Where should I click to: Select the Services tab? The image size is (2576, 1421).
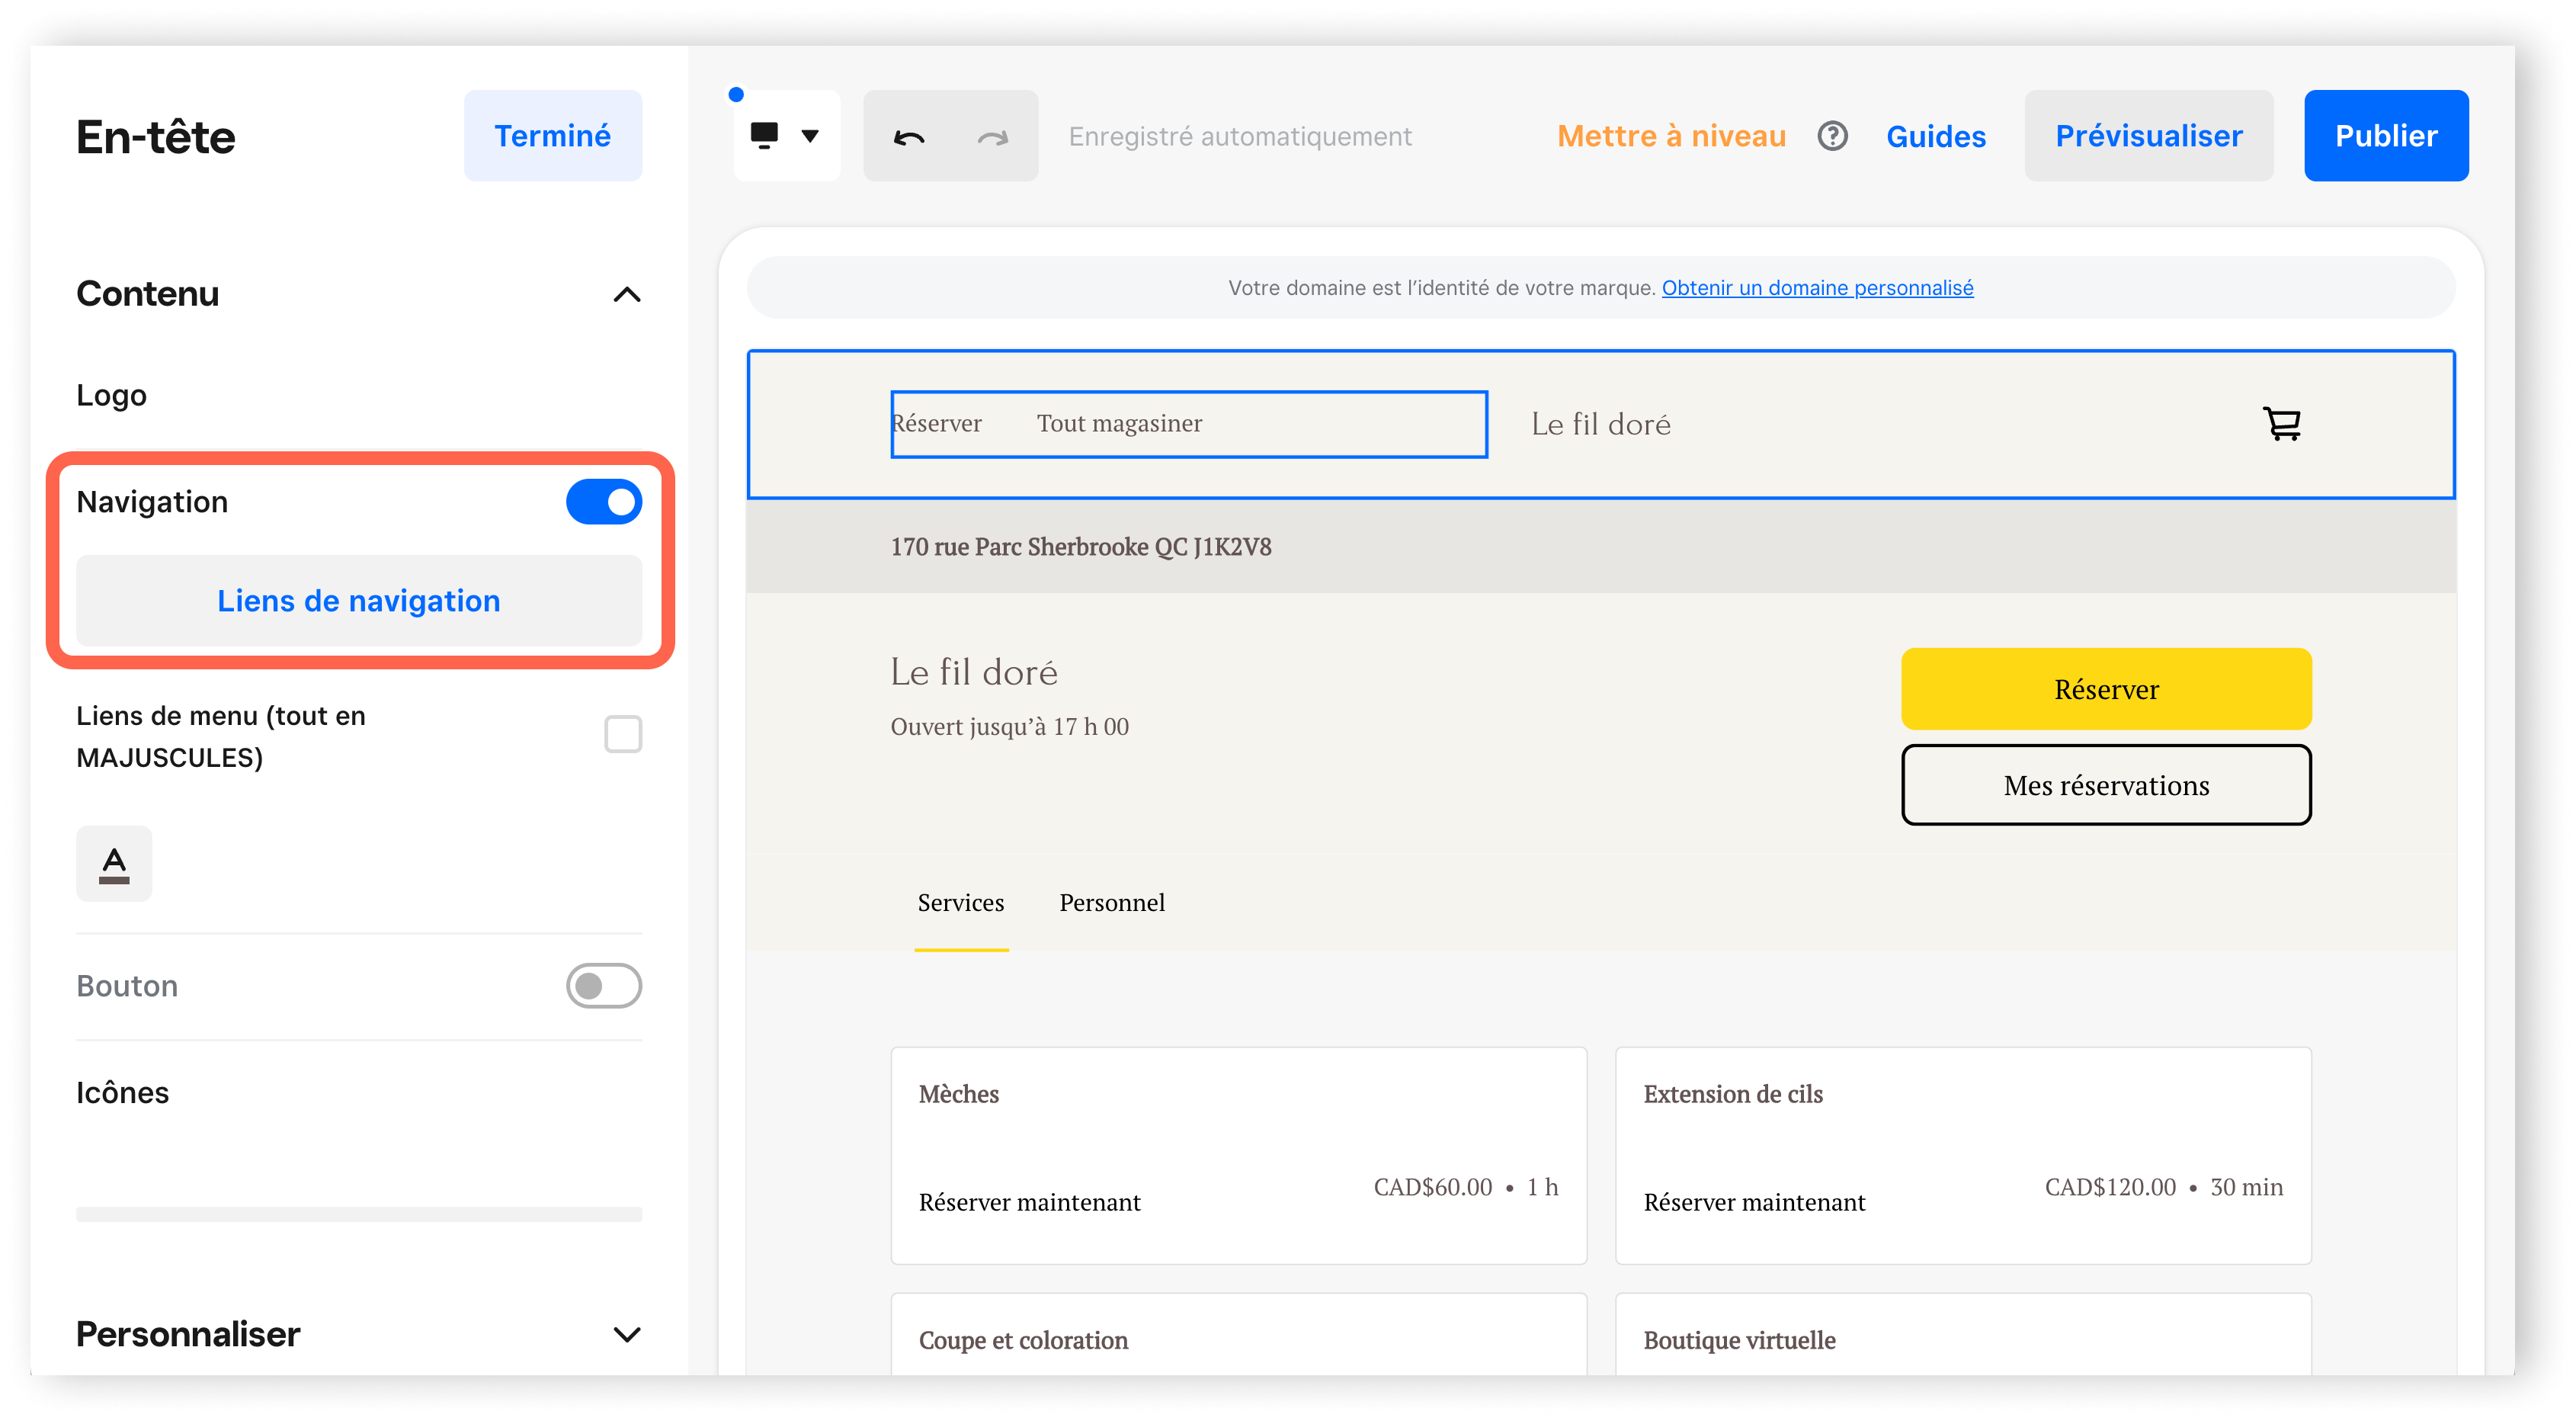point(960,903)
